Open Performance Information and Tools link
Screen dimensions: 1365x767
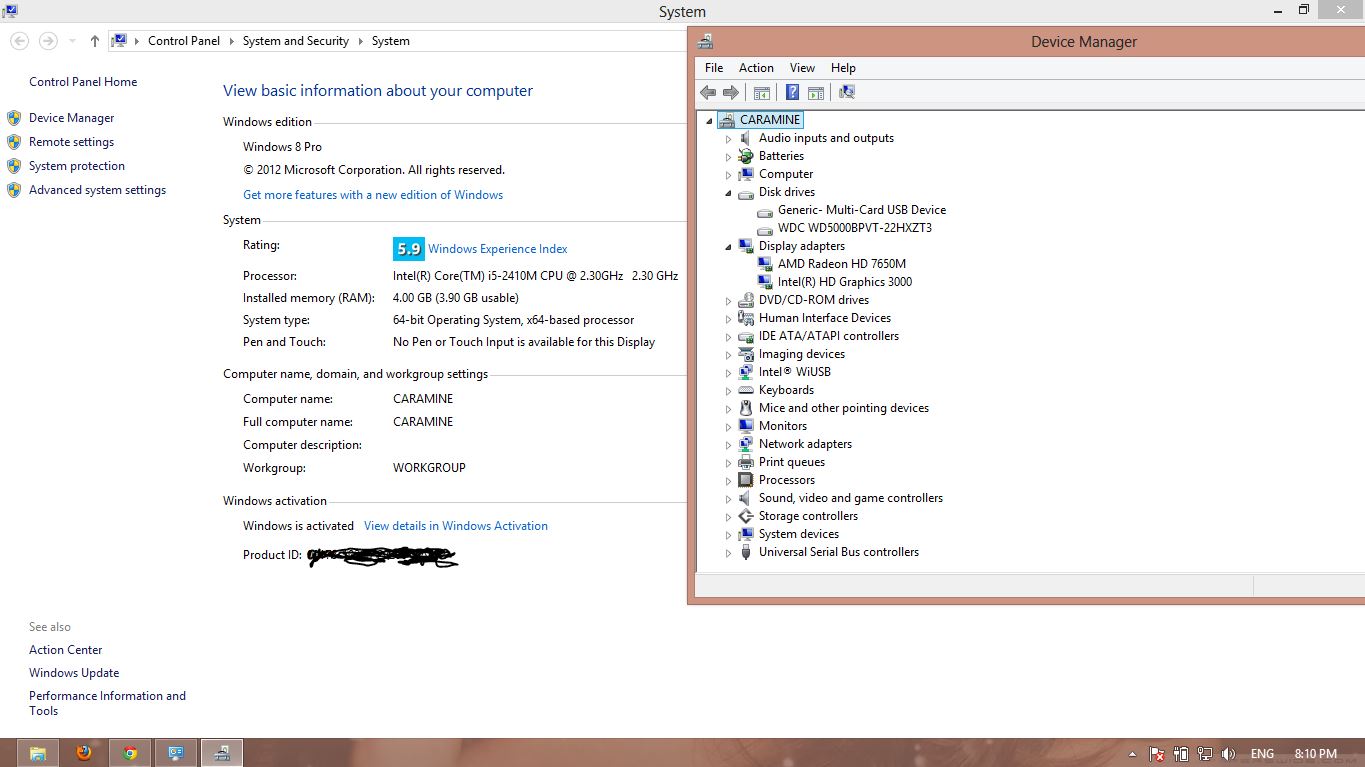pyautogui.click(x=107, y=703)
